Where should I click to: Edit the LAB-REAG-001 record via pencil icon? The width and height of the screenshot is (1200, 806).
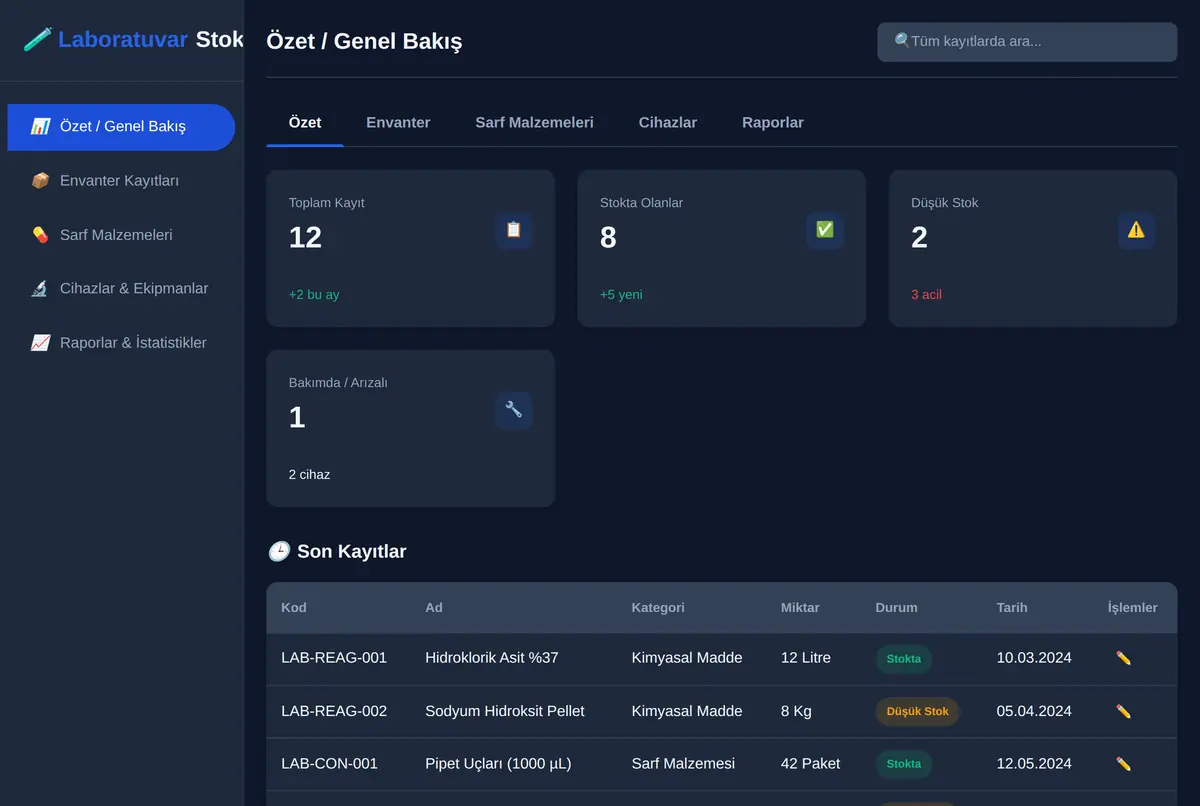(x=1123, y=658)
